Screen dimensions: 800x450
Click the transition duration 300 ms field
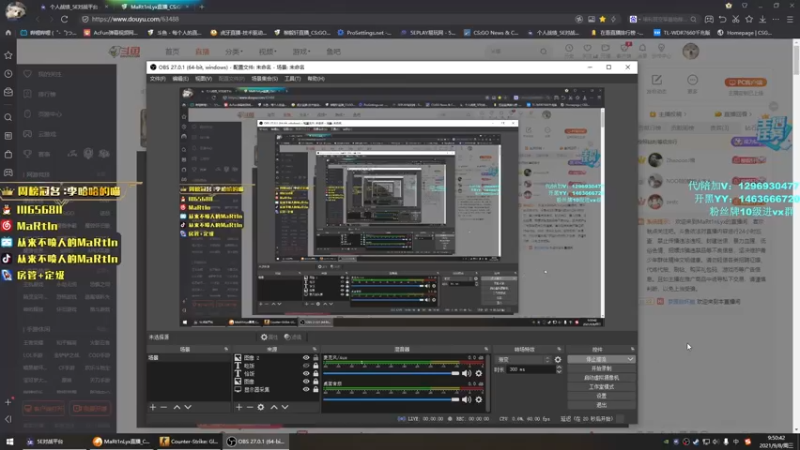530,369
